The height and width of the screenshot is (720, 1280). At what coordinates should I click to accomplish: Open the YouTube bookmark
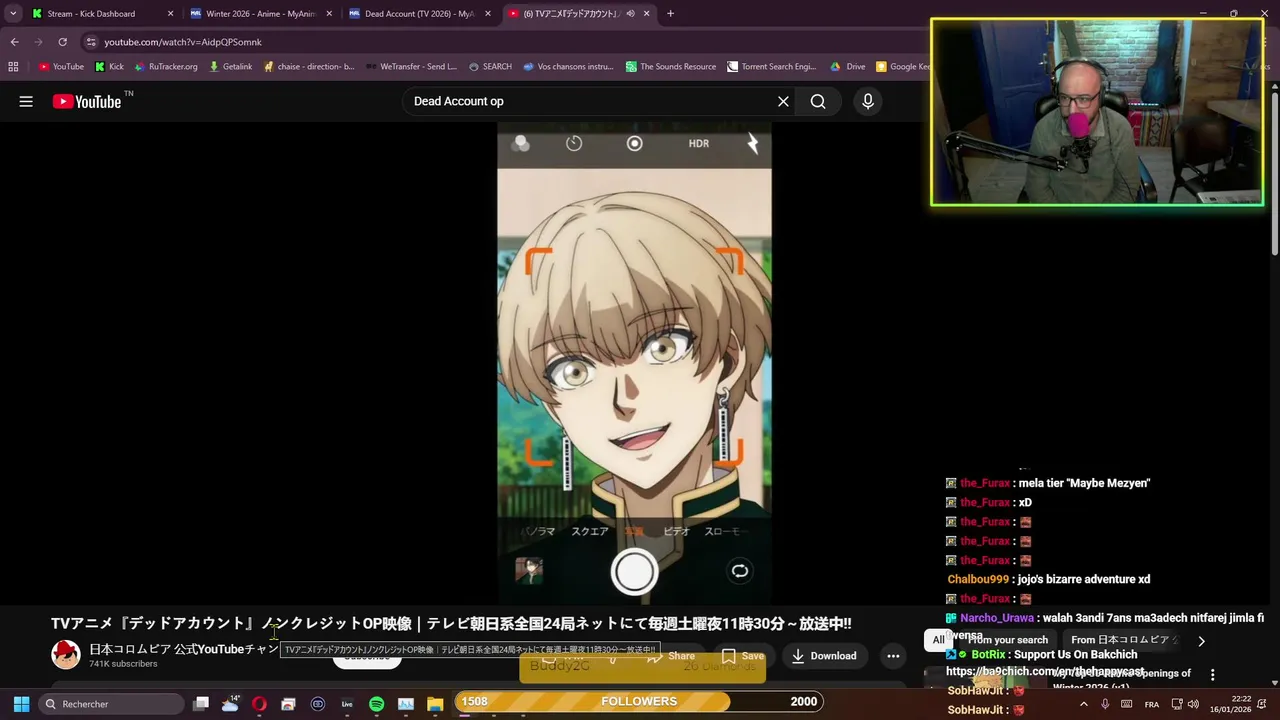[61, 67]
